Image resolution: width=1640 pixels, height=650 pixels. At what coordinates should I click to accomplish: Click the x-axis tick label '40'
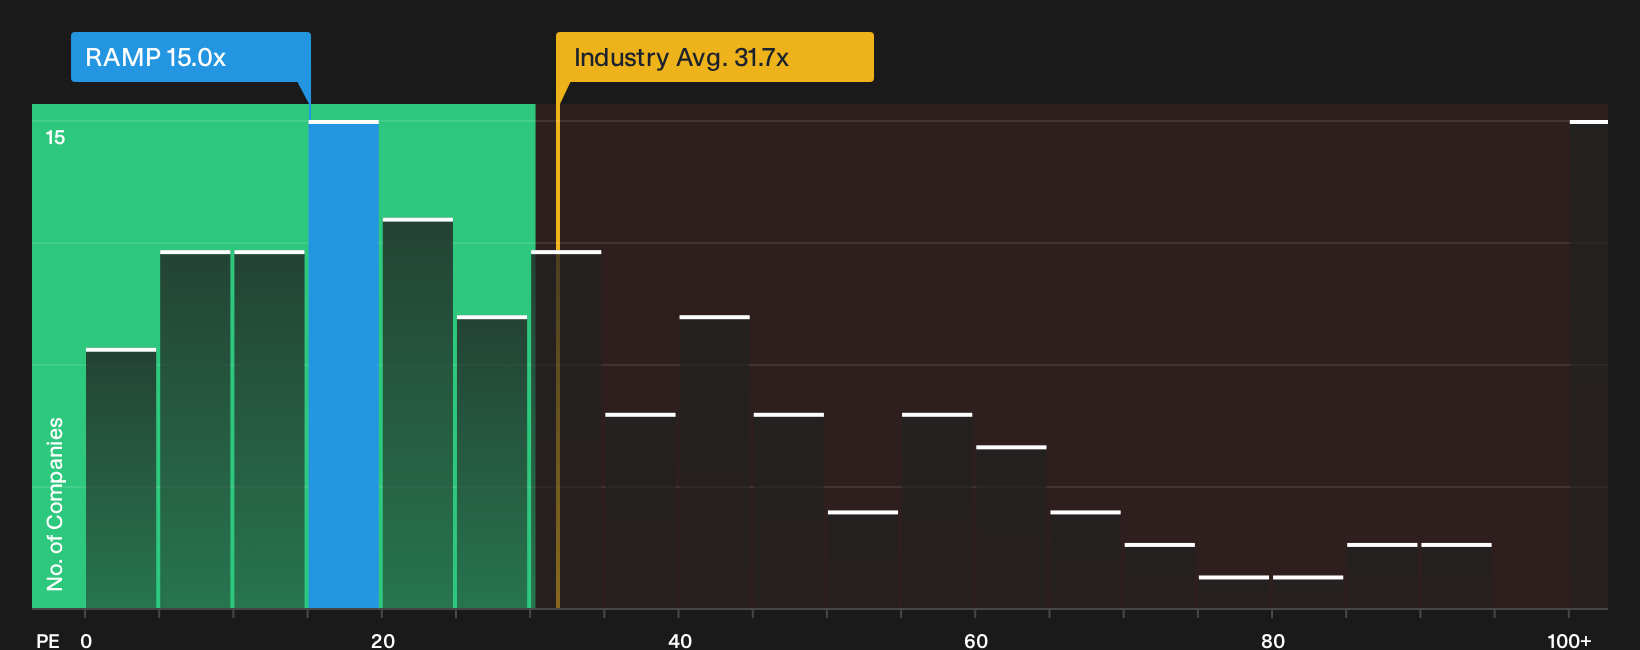tap(680, 641)
